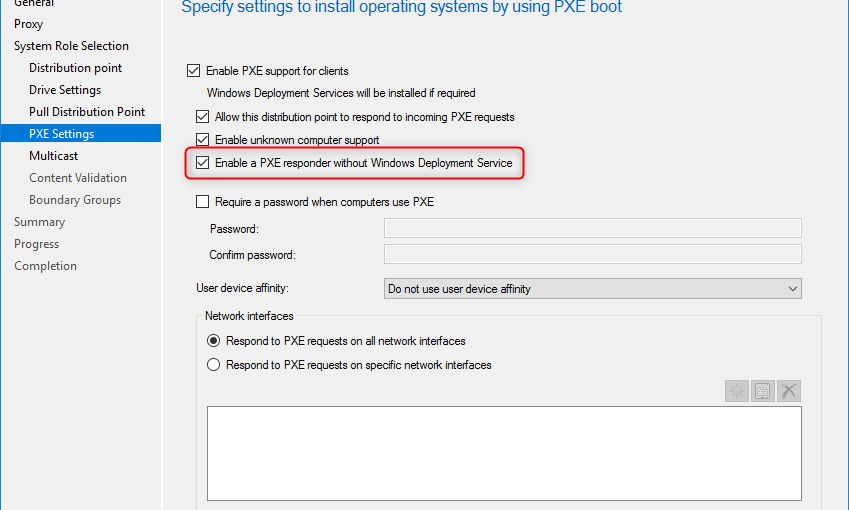Open Pull Distribution Point step
The height and width of the screenshot is (510, 849).
click(87, 112)
